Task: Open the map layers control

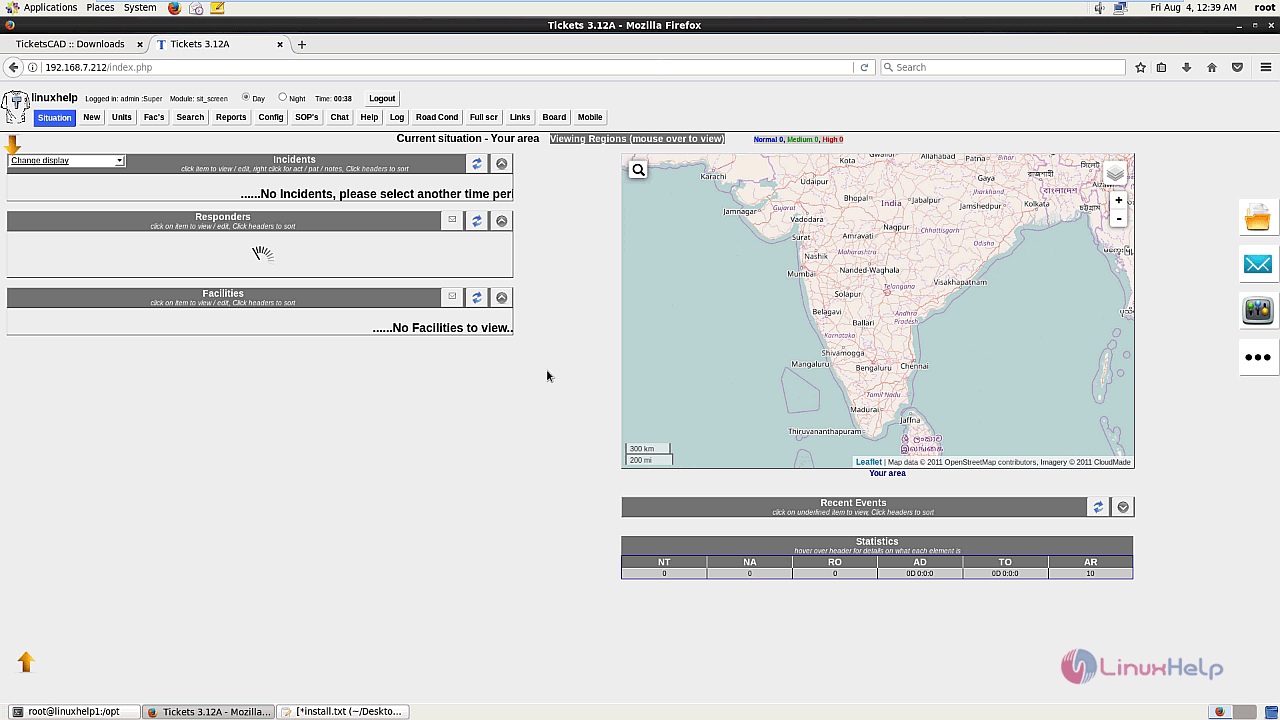Action: [x=1115, y=174]
